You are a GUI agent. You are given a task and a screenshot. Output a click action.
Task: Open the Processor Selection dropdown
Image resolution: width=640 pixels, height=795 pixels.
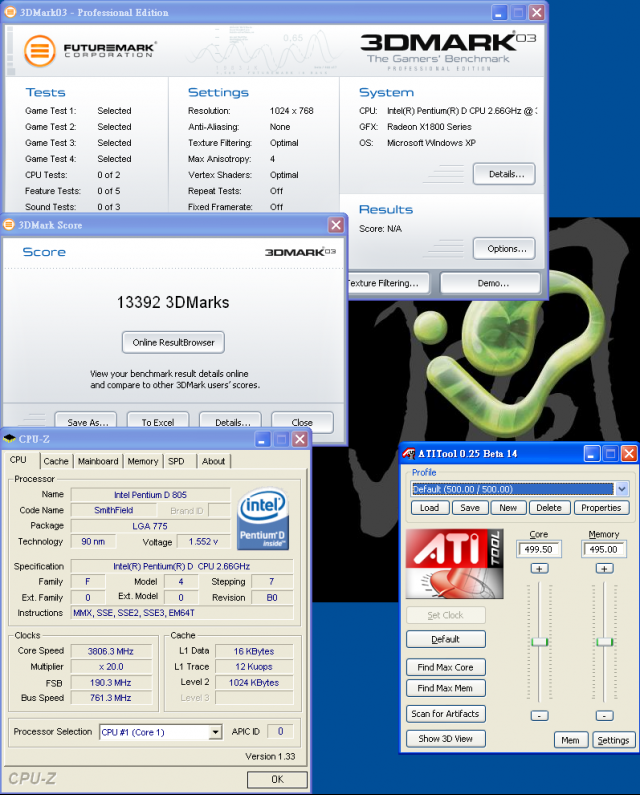[216, 732]
